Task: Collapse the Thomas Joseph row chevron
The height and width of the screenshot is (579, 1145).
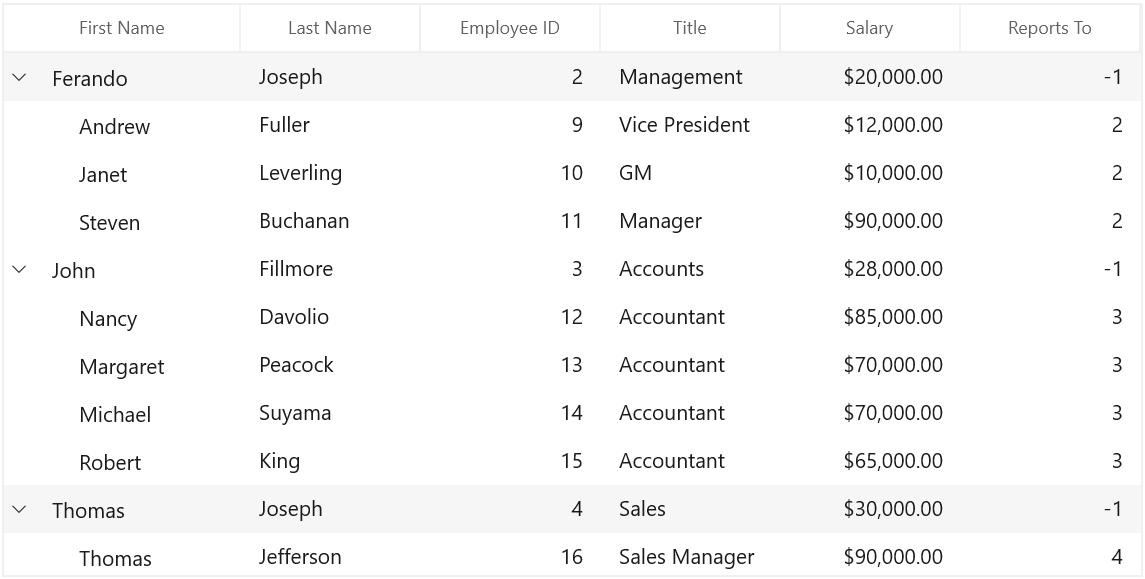Action: tap(20, 509)
